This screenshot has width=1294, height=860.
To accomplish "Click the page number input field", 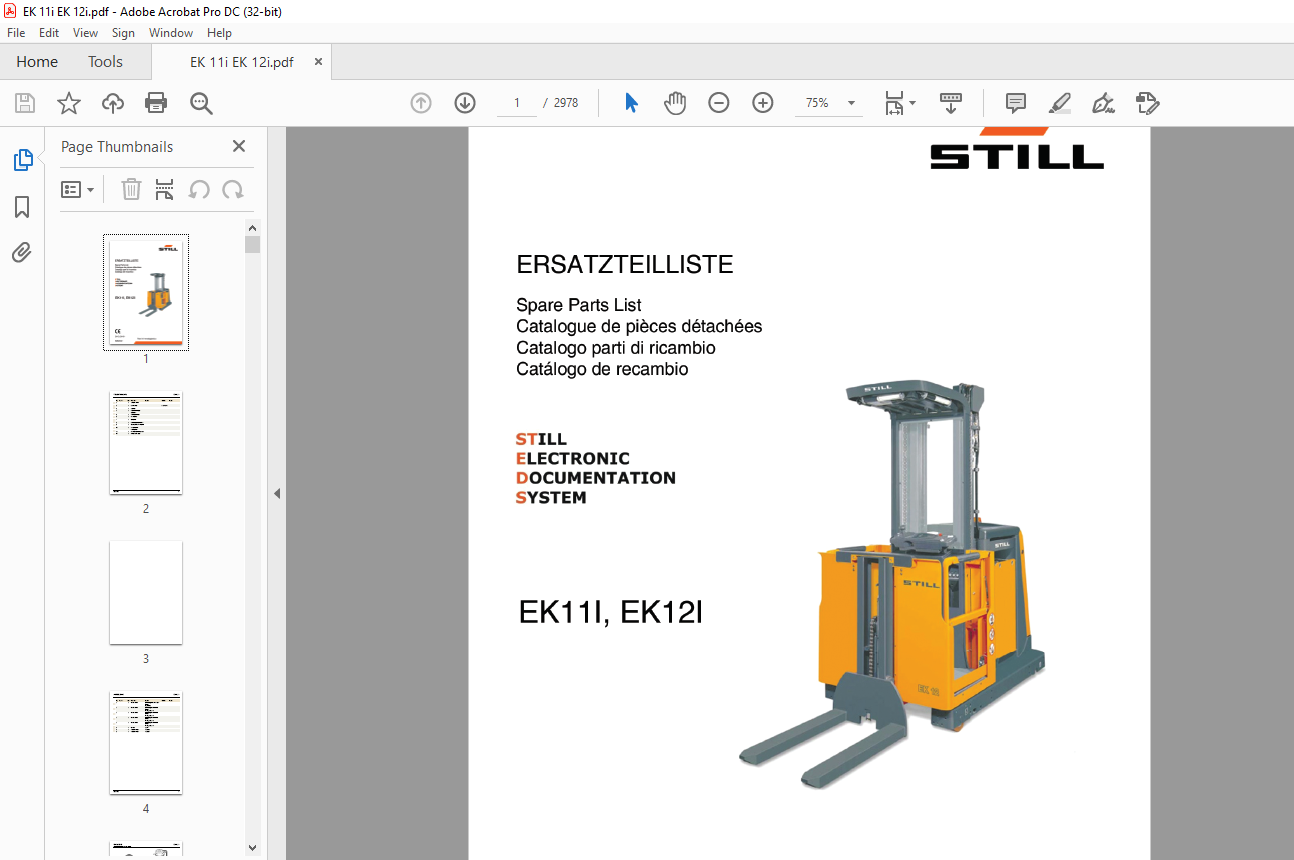I will 517,103.
